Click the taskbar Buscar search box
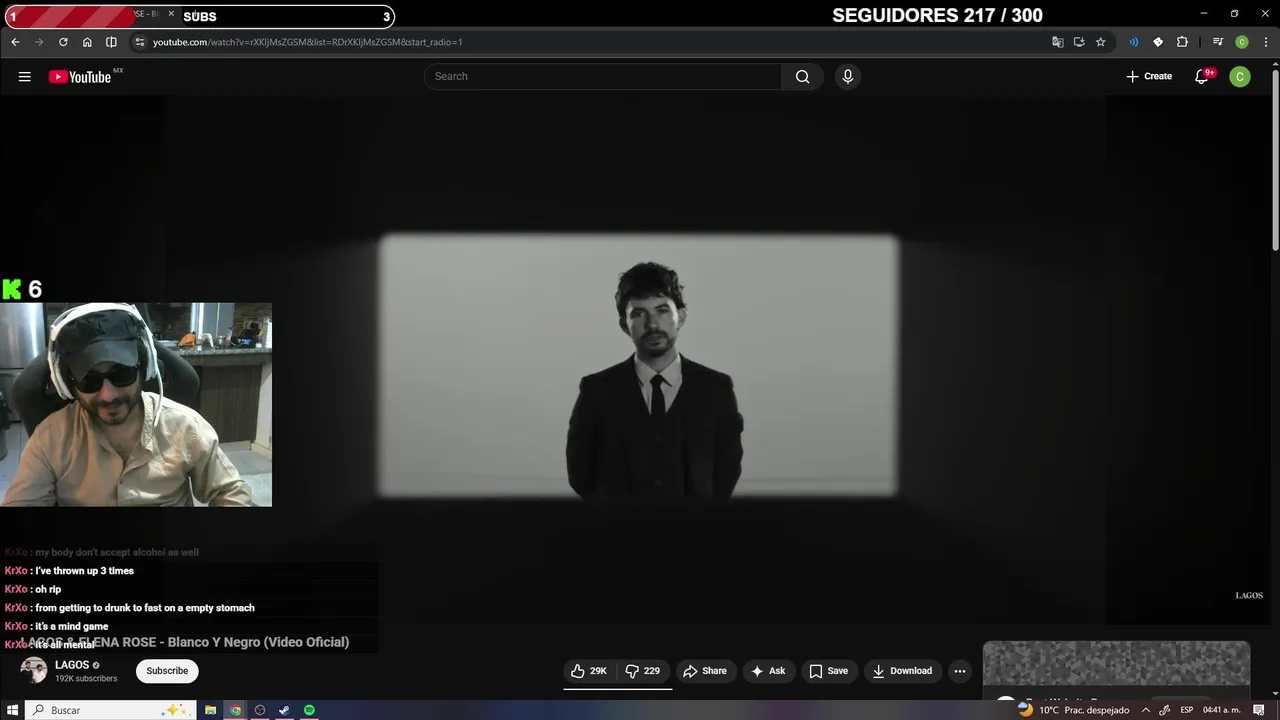The width and height of the screenshot is (1280, 720). [x=110, y=710]
